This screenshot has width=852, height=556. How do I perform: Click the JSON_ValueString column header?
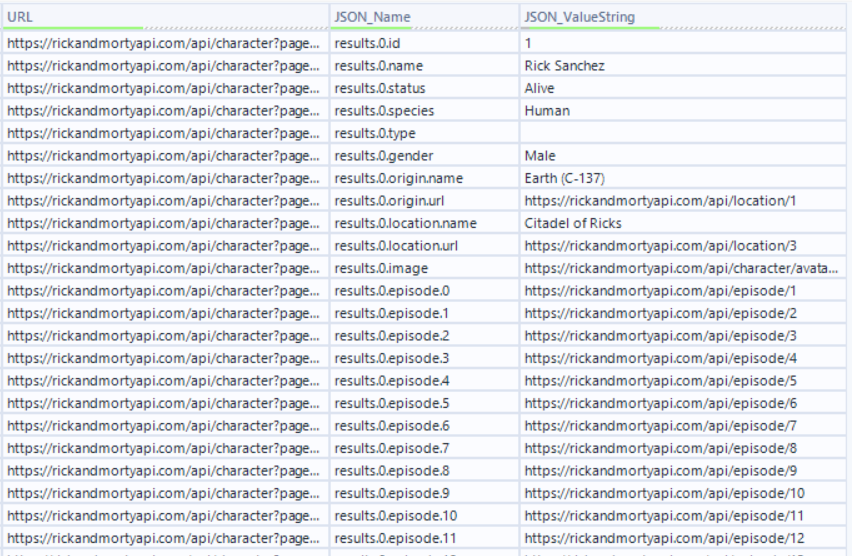(x=683, y=17)
